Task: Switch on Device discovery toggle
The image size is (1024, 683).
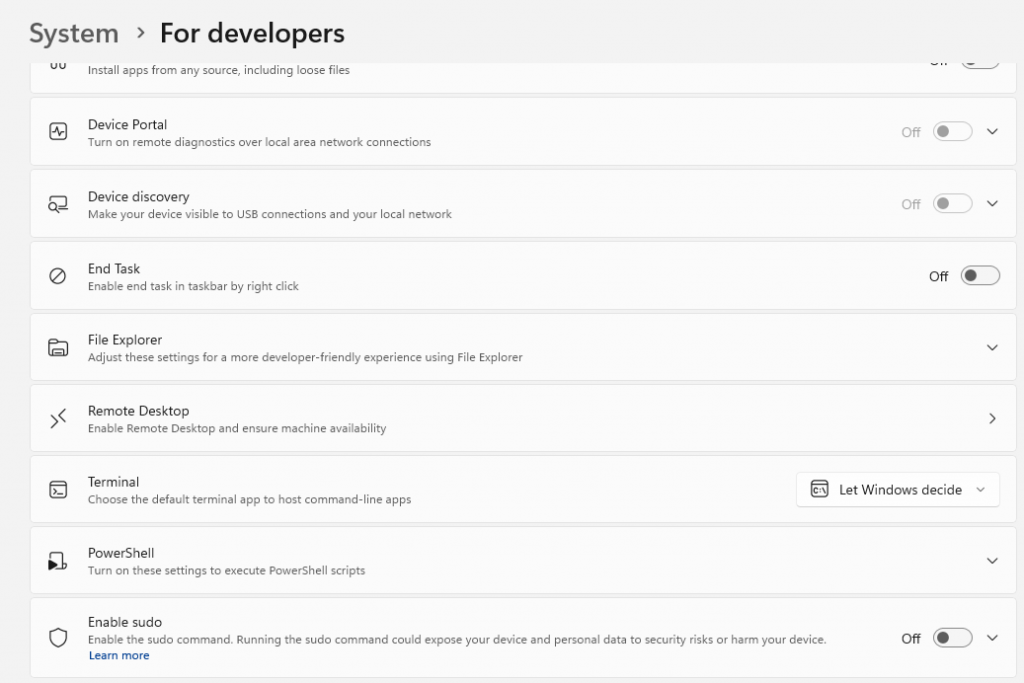Action: click(951, 204)
